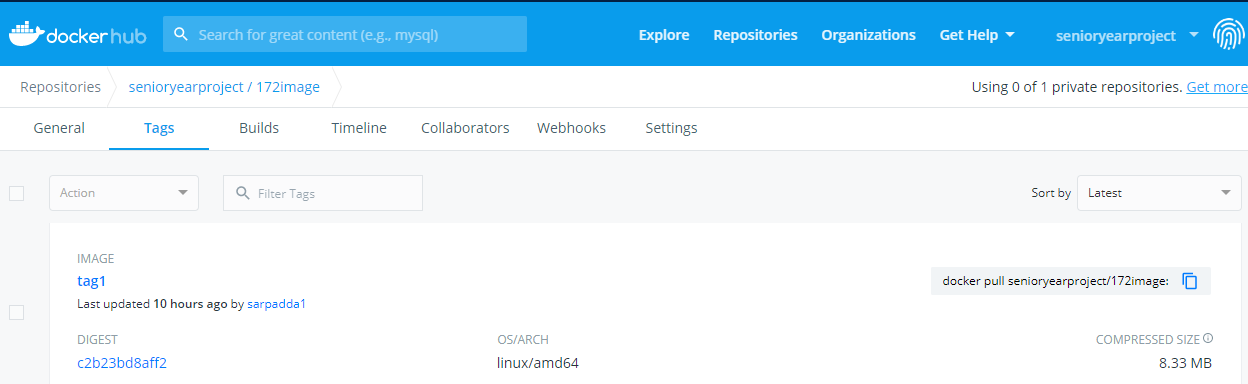
Task: Open the tag1 image link
Action: [91, 281]
